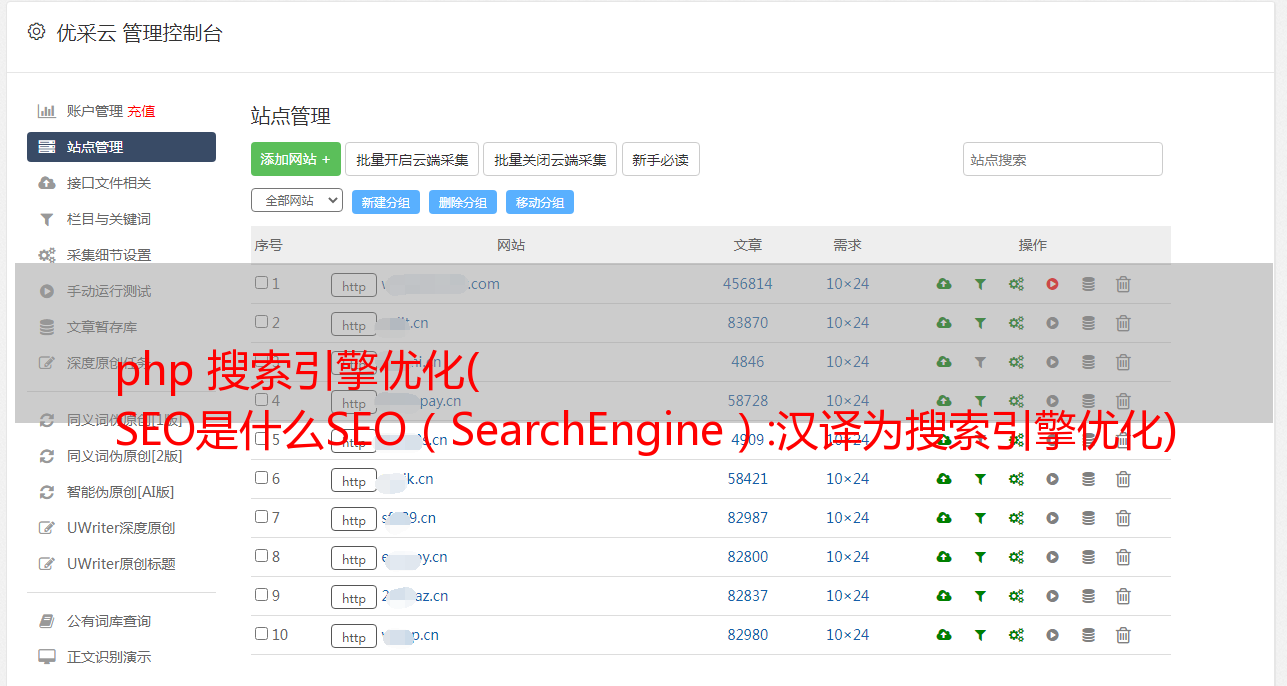Viewport: 1287px width, 686px height.
Task: Click run play icon in row 3
Action: (x=1052, y=362)
